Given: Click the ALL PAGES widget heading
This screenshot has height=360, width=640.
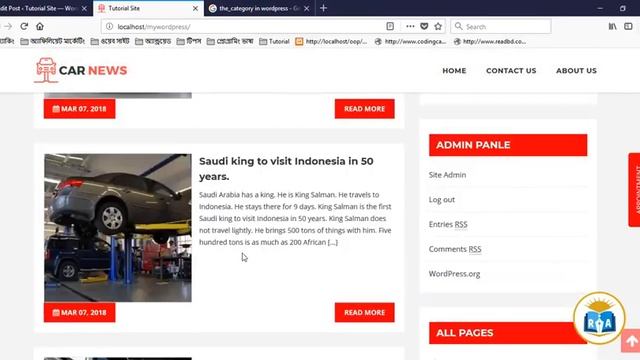Looking at the screenshot, I should tap(508, 333).
